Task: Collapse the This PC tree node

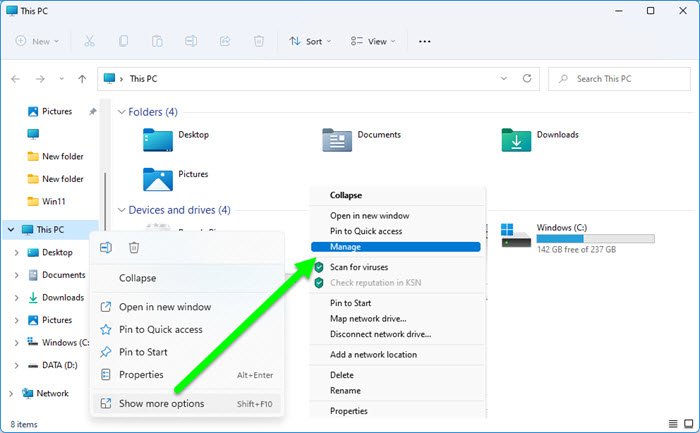Action: point(11,230)
